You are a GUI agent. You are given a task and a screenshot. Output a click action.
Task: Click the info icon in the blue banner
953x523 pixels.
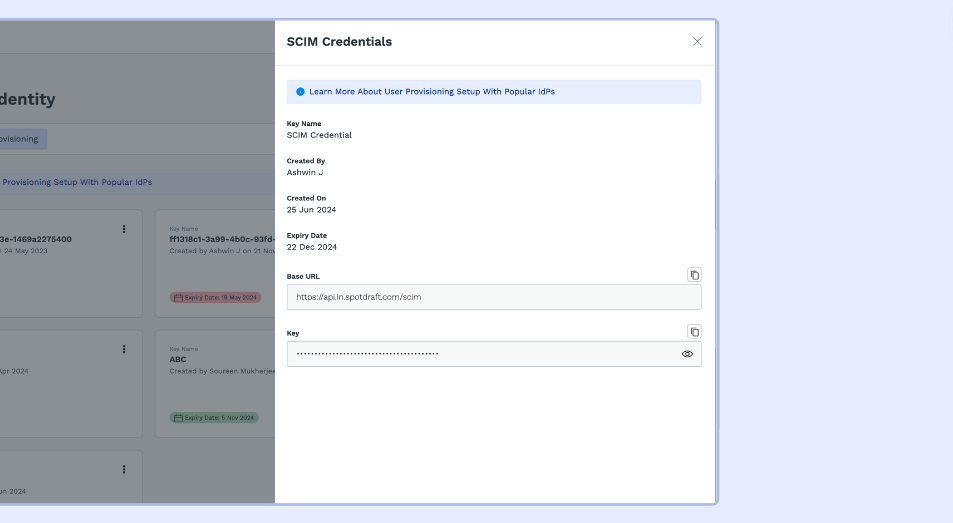click(x=300, y=92)
